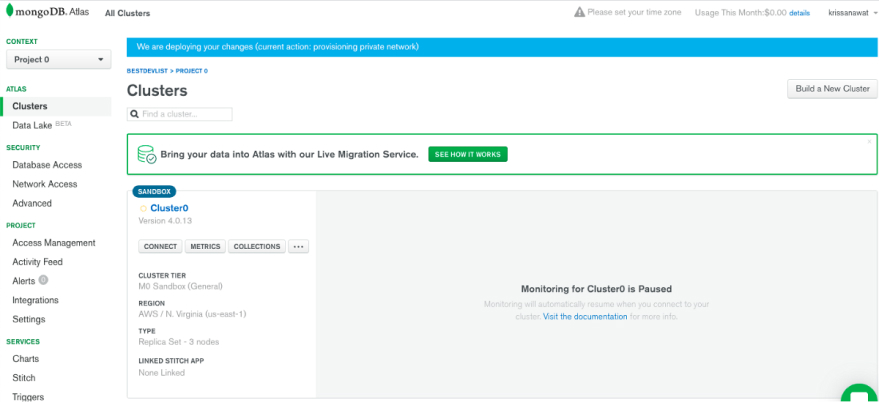Image resolution: width=879 pixels, height=402 pixels.
Task: Open Advanced security settings
Action: click(x=32, y=203)
